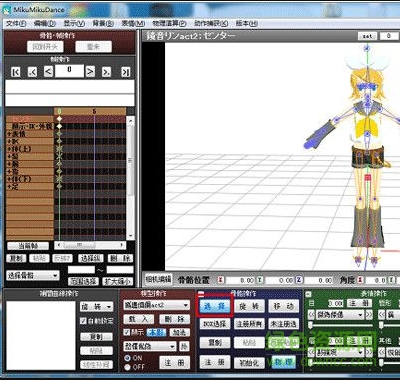The width and height of the screenshot is (400, 380).
Task: Open the 旋转 dropdown in interpolation panel
Action: tap(97, 306)
